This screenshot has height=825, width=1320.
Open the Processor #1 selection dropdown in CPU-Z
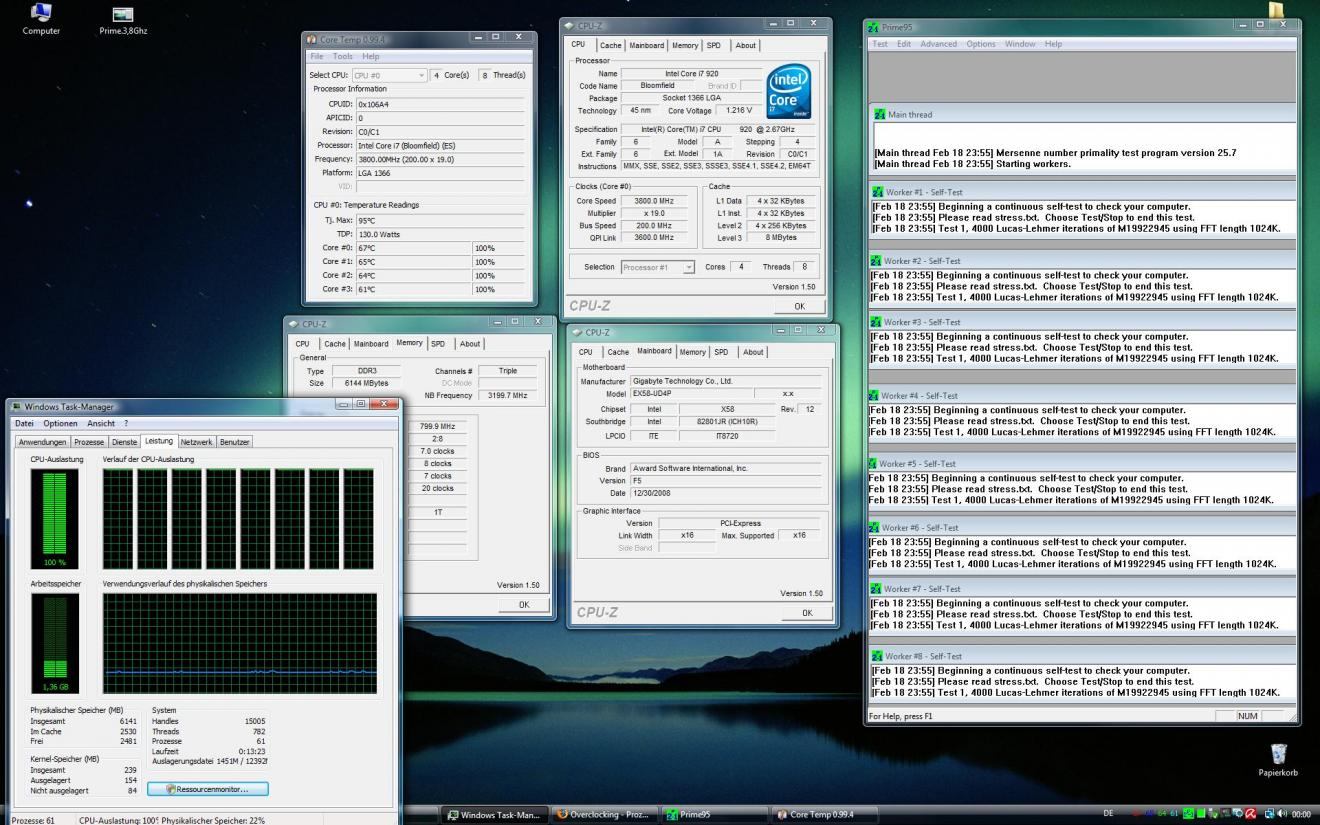tap(657, 267)
